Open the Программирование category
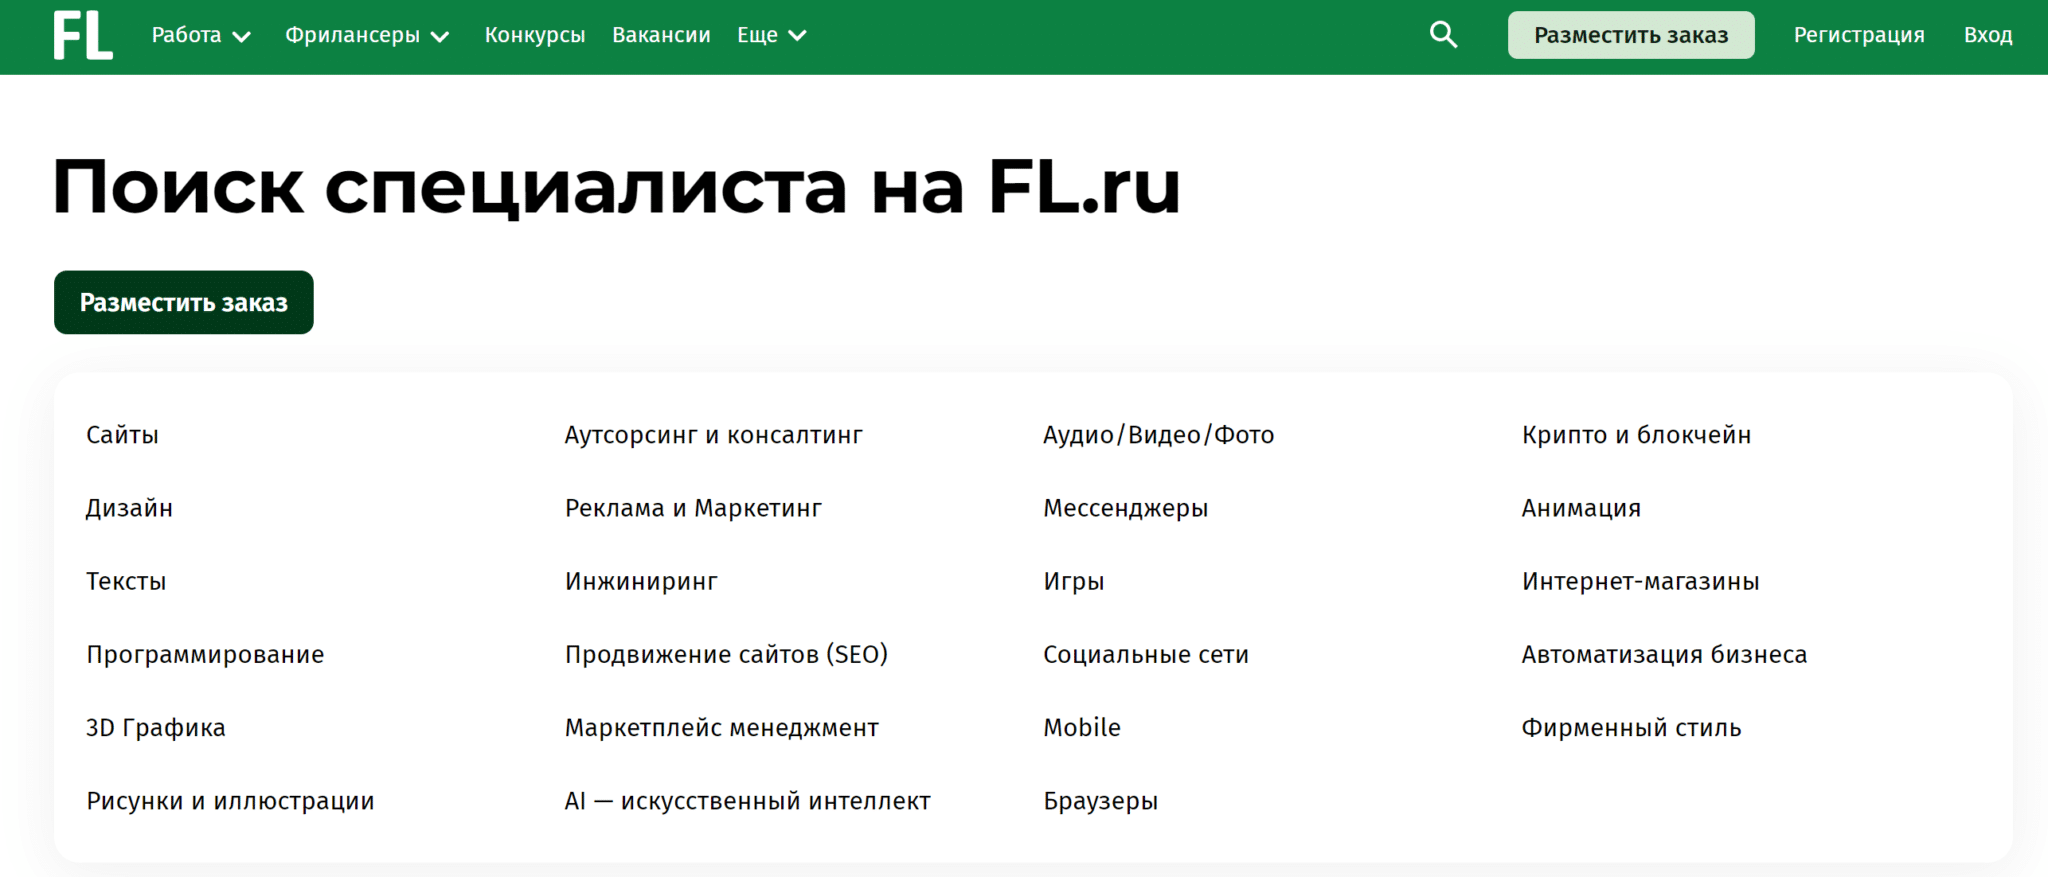 click(x=205, y=655)
